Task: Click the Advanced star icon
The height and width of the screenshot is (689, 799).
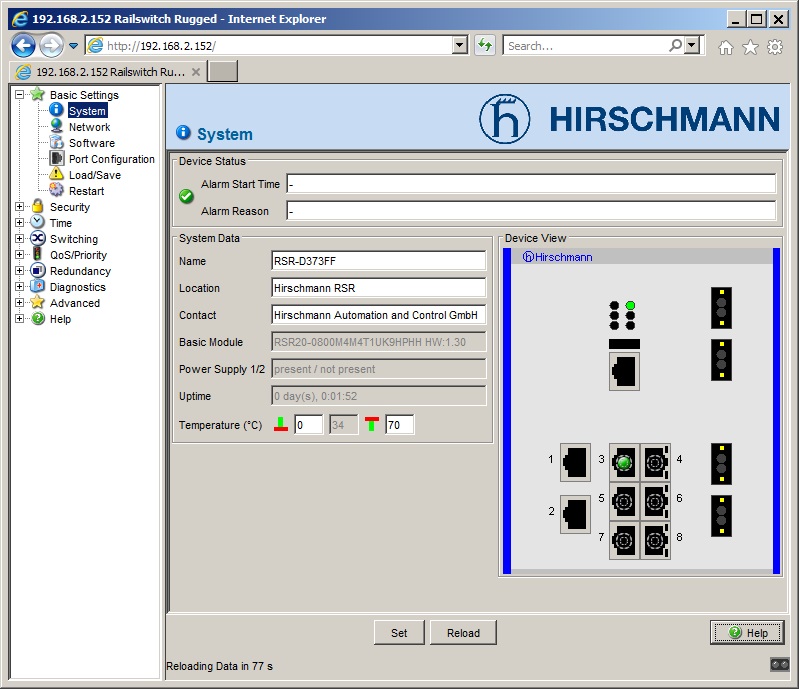Action: click(x=37, y=302)
